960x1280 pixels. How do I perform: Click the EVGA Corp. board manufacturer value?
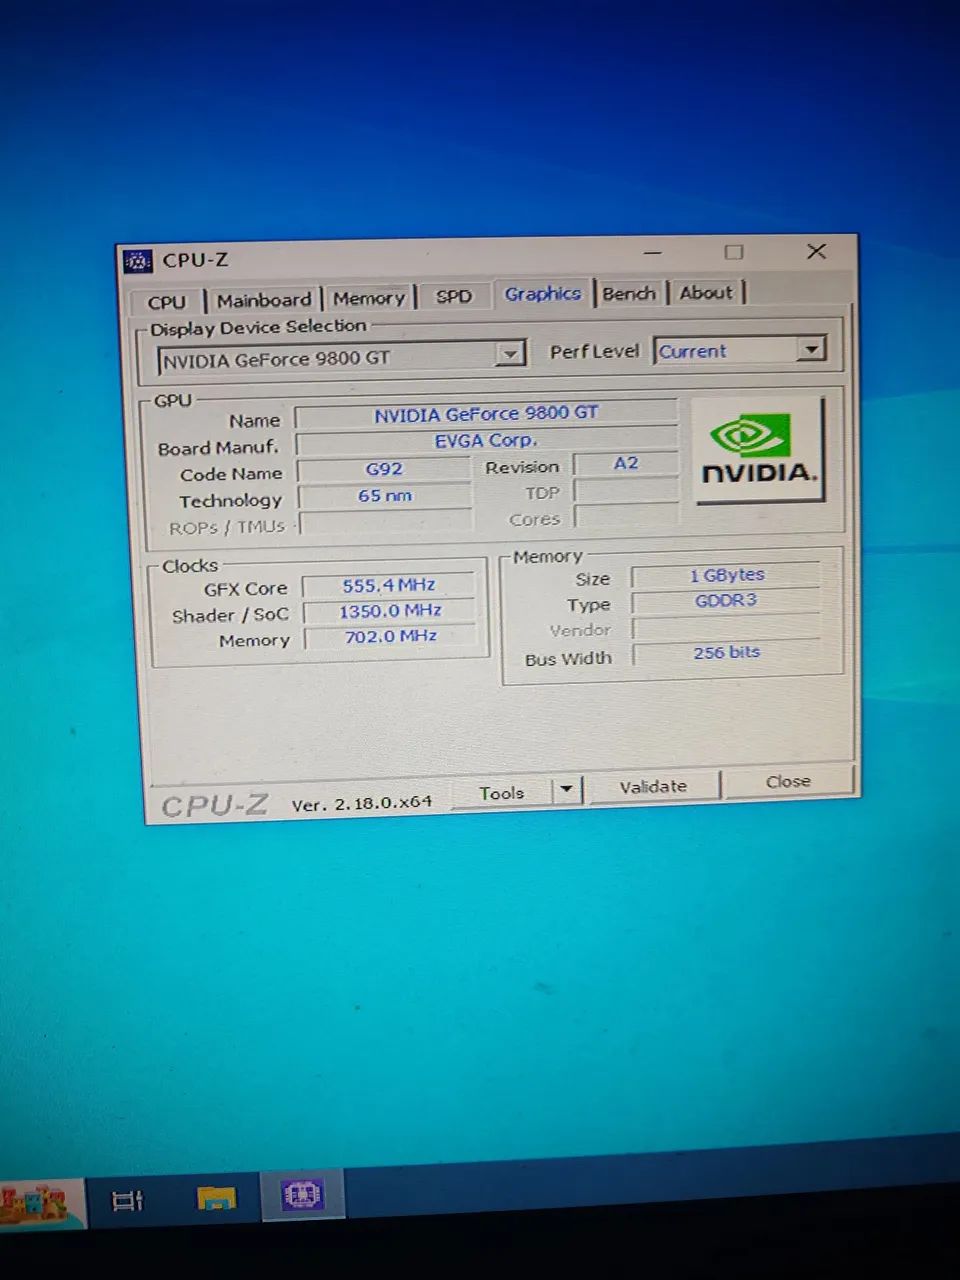click(486, 440)
